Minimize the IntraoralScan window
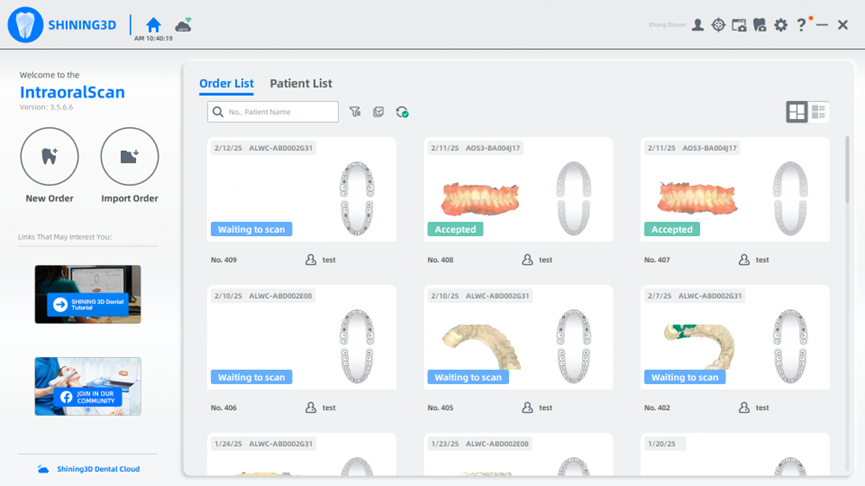 coord(822,25)
